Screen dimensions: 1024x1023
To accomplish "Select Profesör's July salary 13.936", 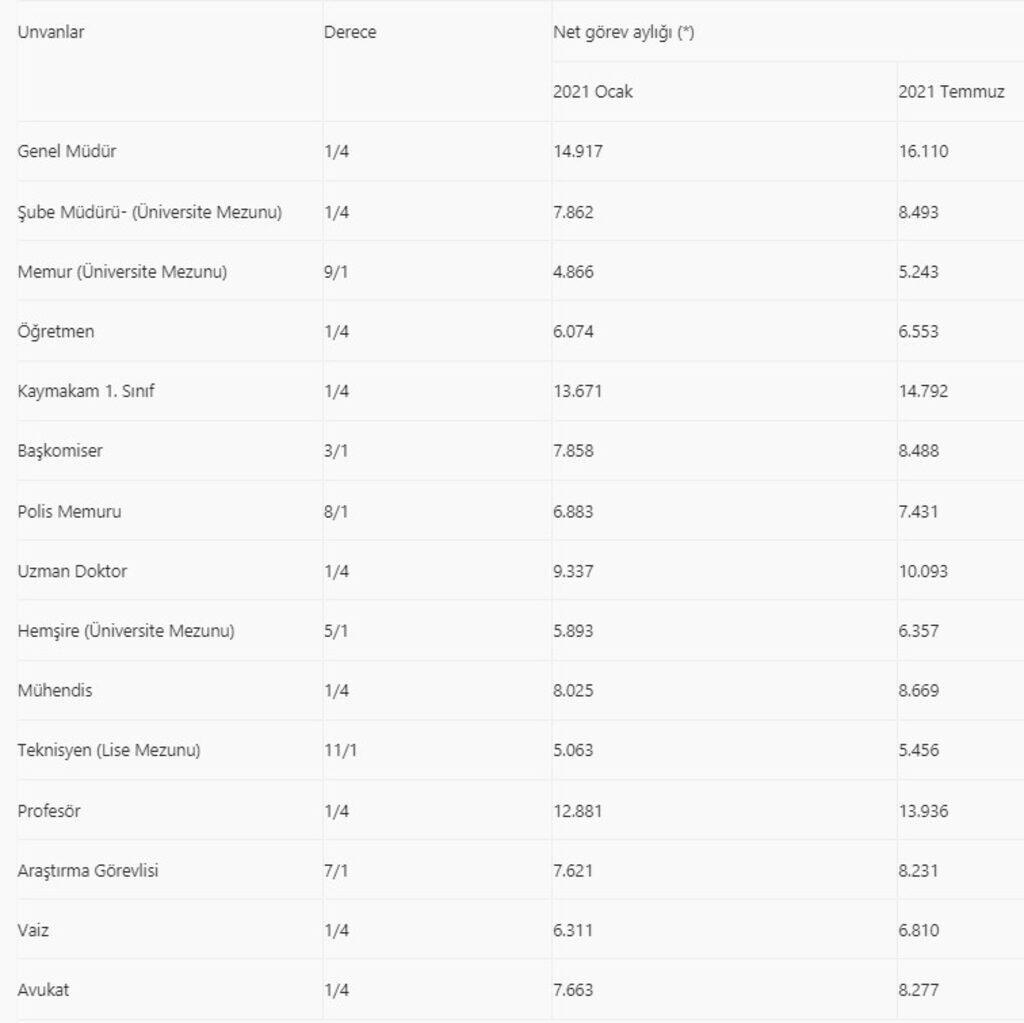I will pyautogui.click(x=923, y=811).
